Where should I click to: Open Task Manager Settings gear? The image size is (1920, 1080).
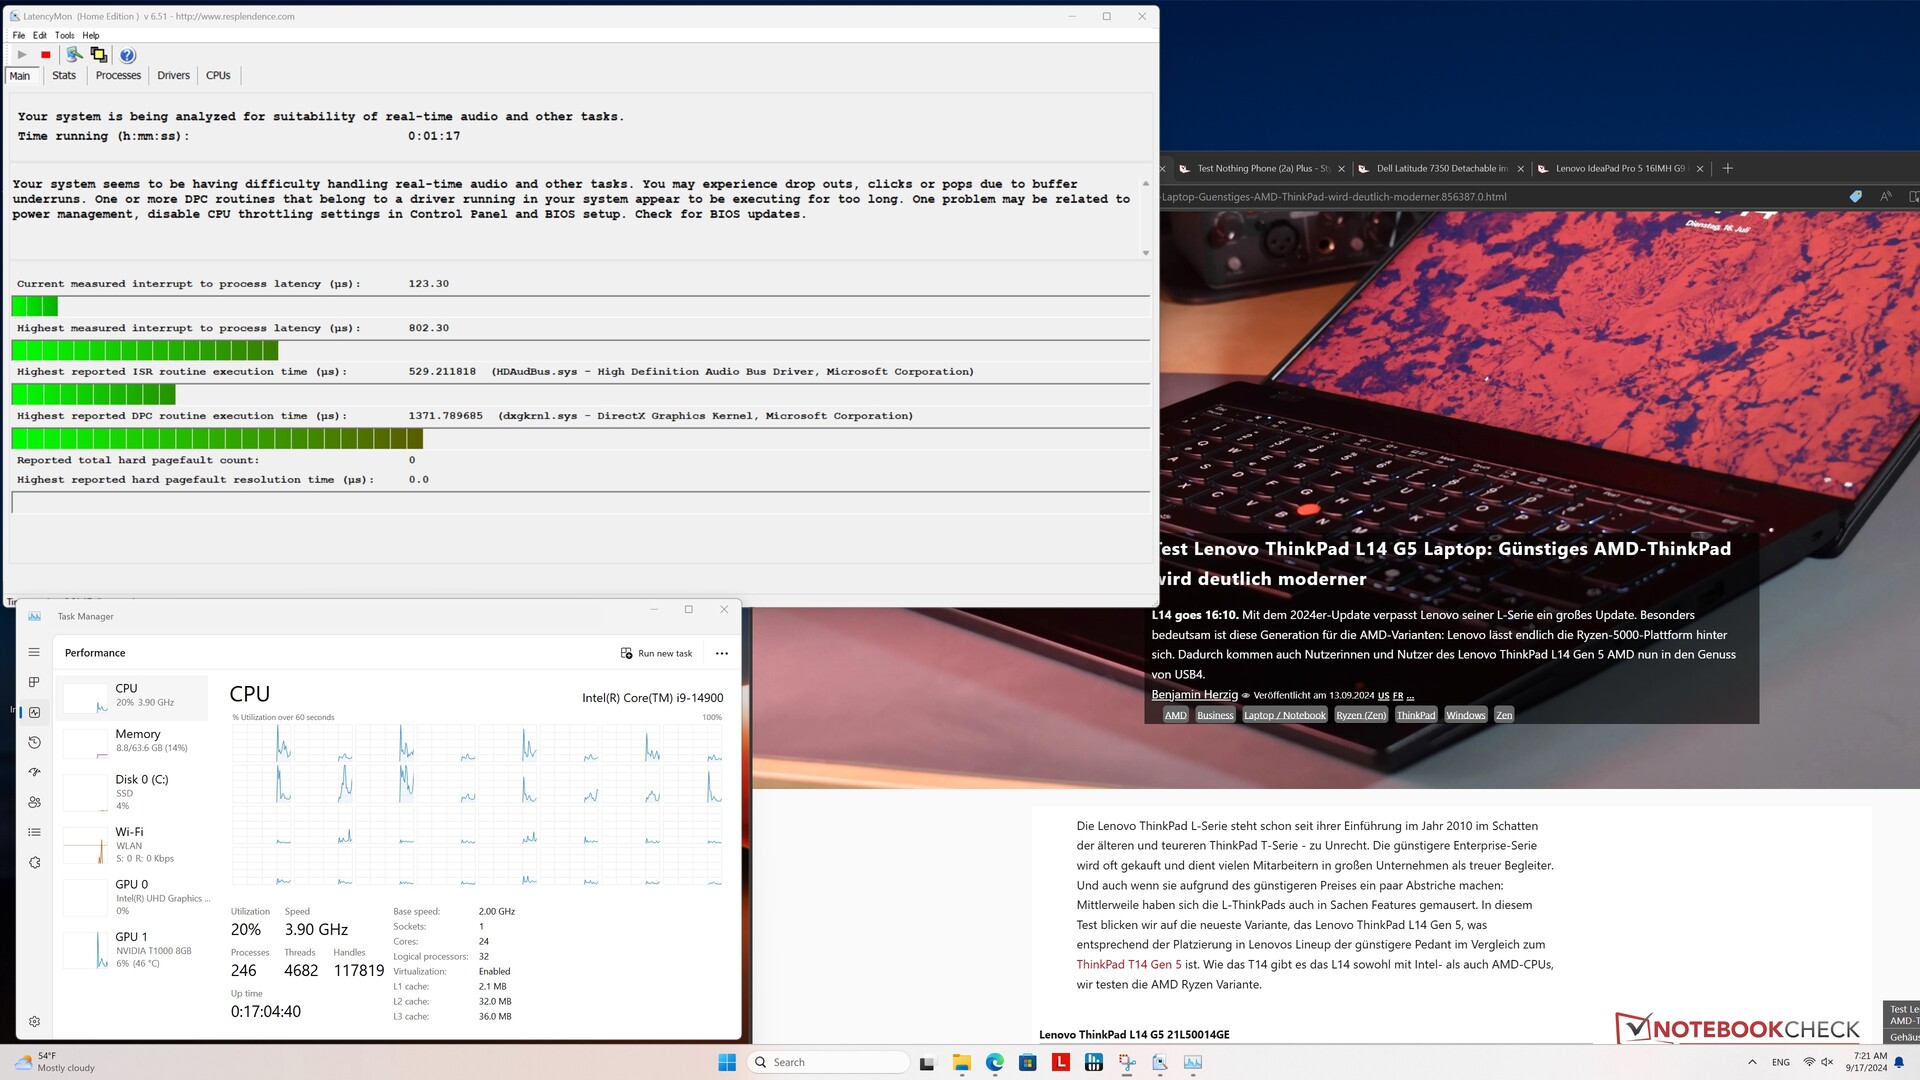tap(34, 1021)
